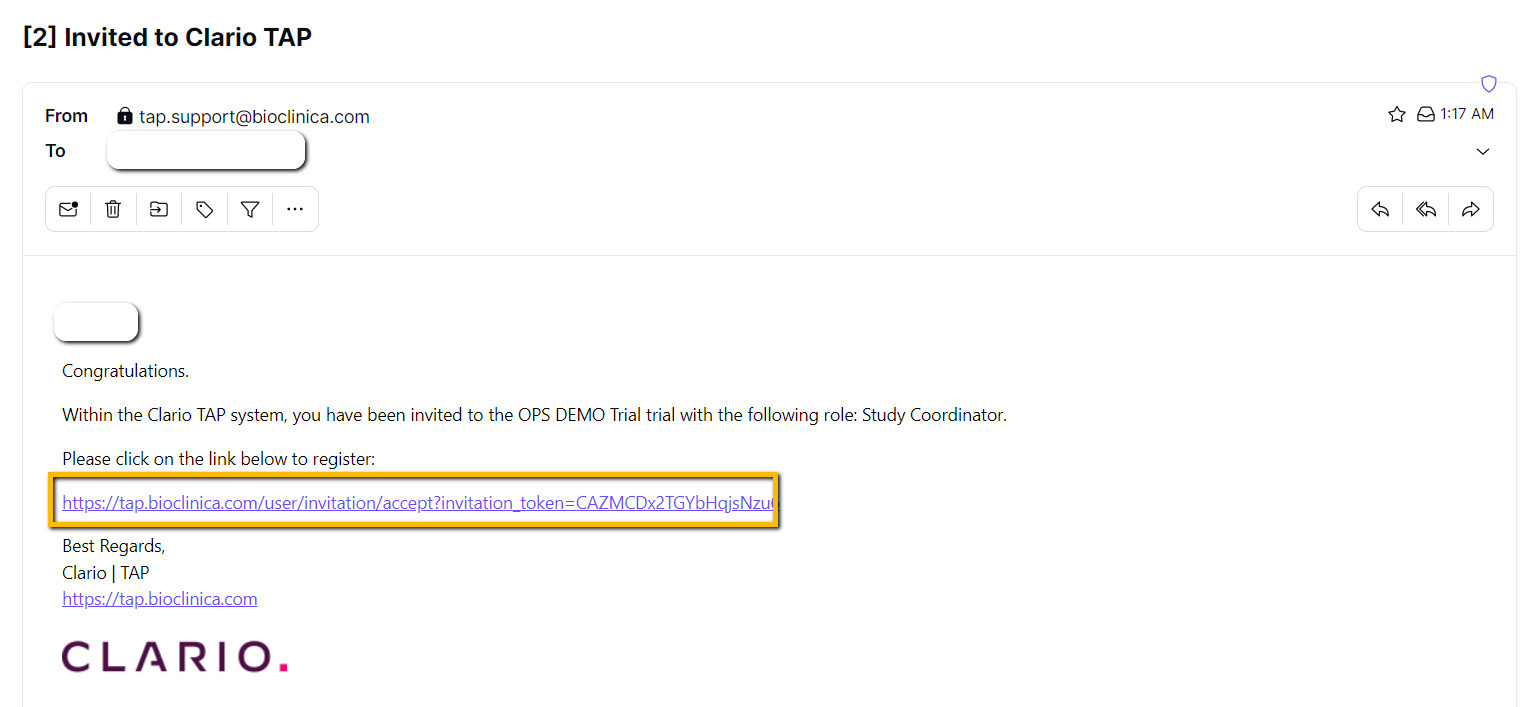1520x707 pixels.
Task: Click the subject Invited to Clario TAP
Action: coord(166,36)
